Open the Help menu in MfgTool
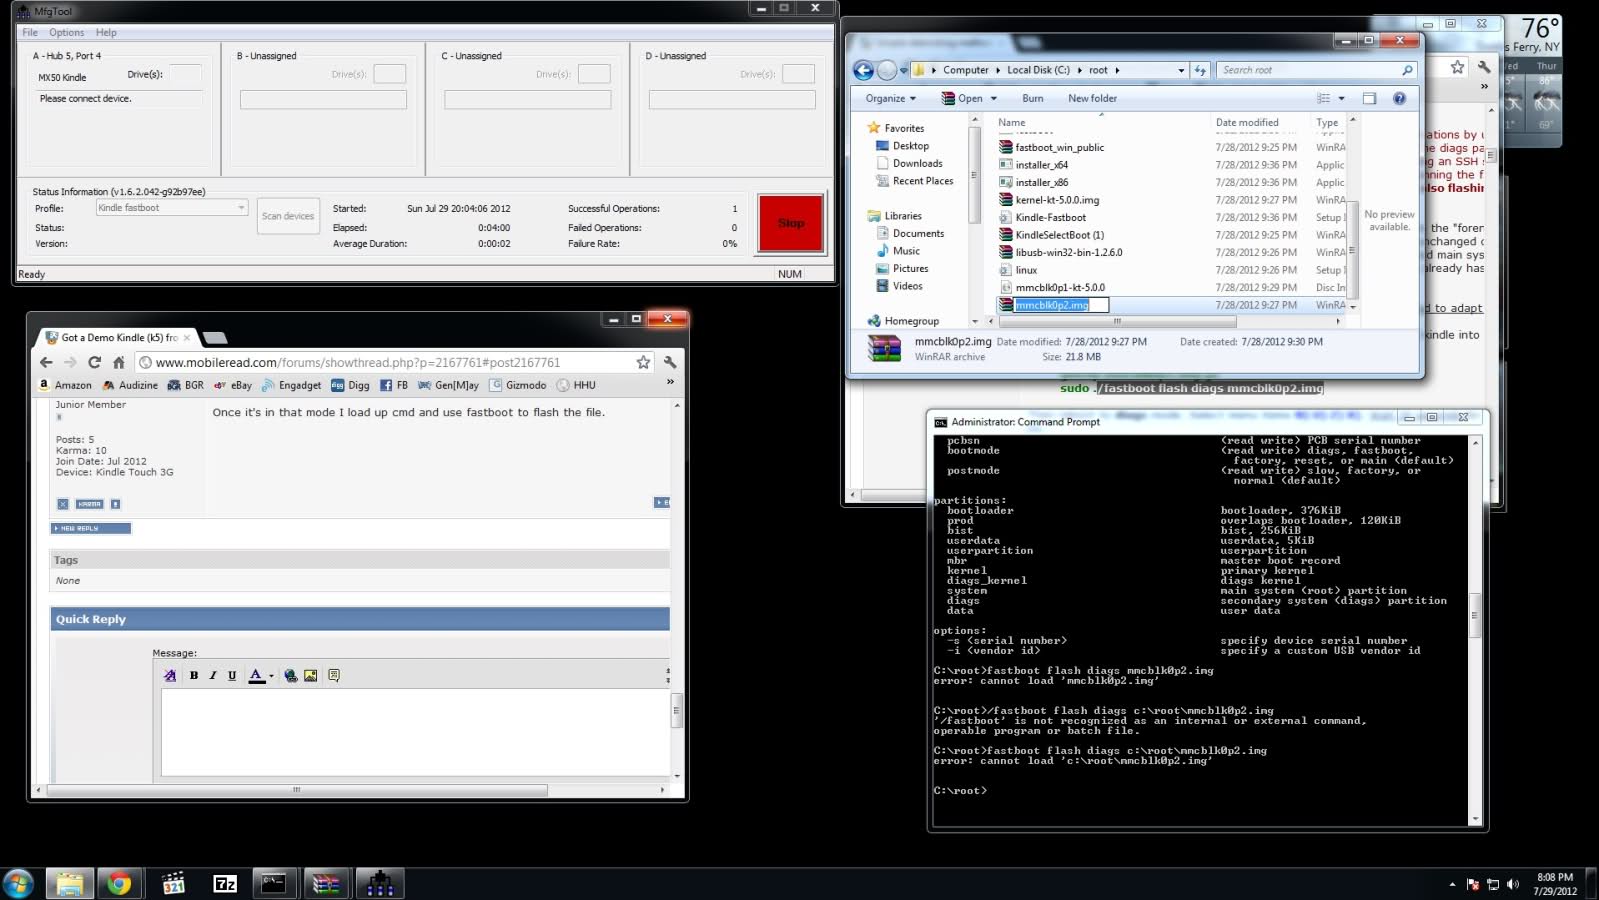1599x900 pixels. [x=106, y=32]
